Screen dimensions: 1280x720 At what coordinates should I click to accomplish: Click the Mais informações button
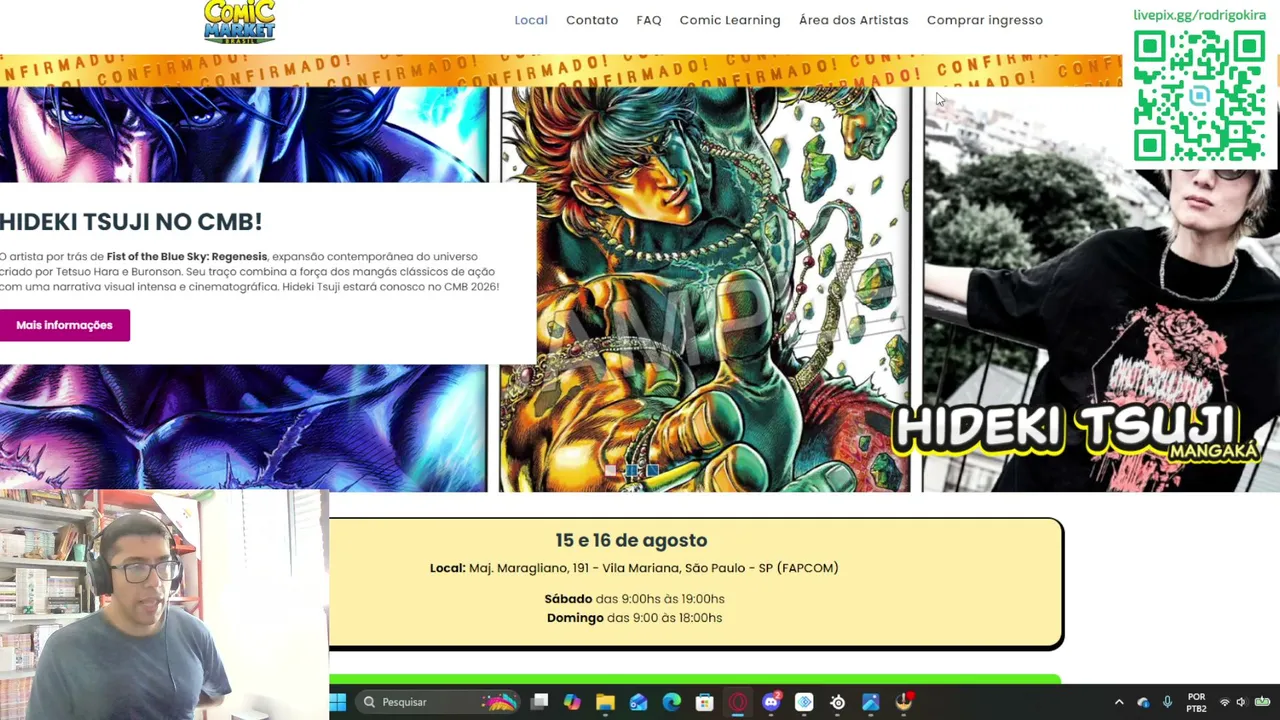64,325
